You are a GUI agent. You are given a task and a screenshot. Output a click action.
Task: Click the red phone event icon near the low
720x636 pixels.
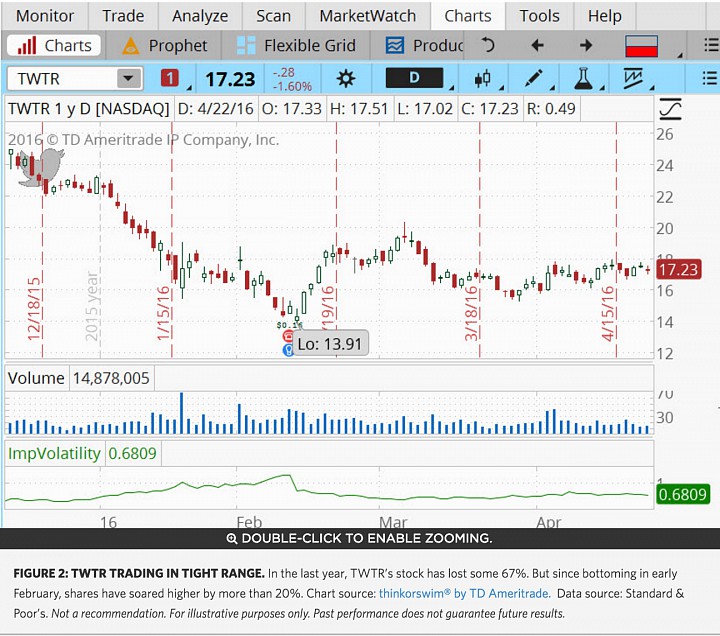pyautogui.click(x=288, y=336)
